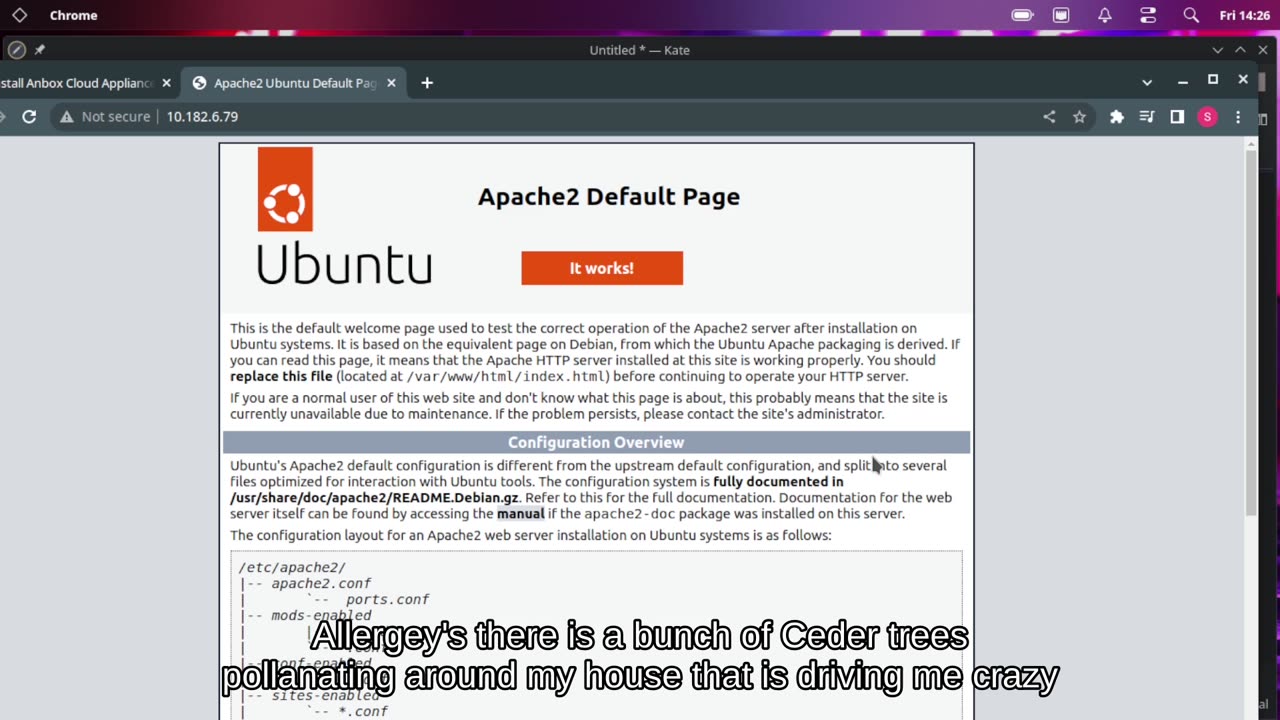Open the Extensions puzzle icon

(1117, 117)
